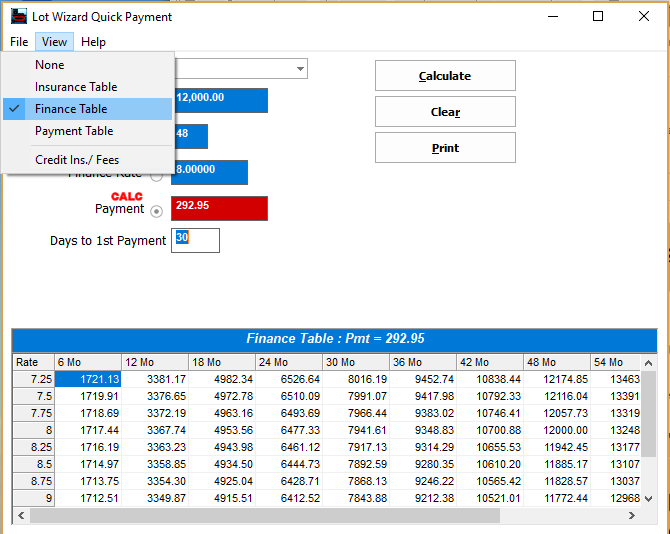670x534 pixels.
Task: Click the Calculate button
Action: pos(445,76)
